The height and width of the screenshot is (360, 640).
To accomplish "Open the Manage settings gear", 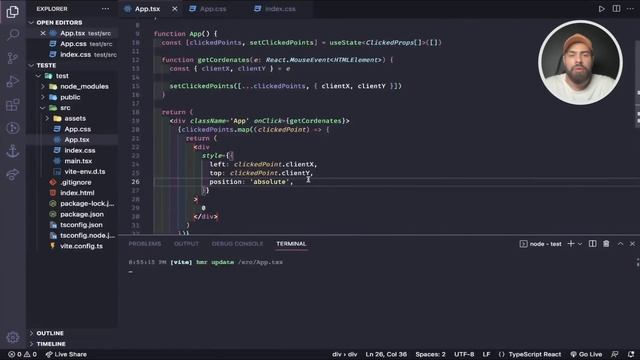I will point(13,337).
